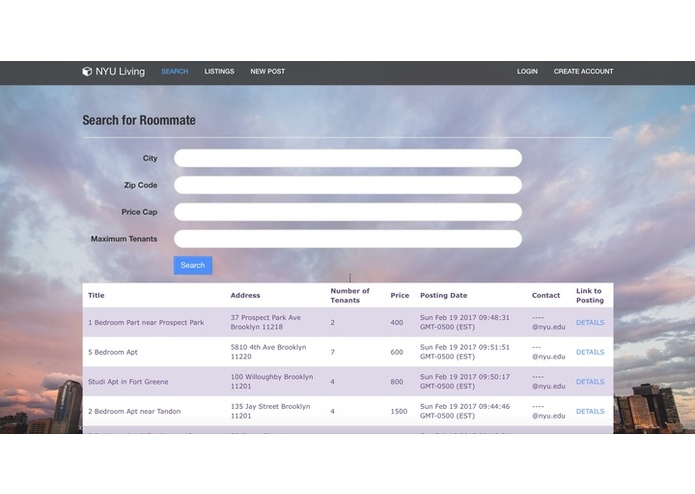Switch to the SEARCH nav item
Viewport: 695px width, 494px height.
click(175, 71)
